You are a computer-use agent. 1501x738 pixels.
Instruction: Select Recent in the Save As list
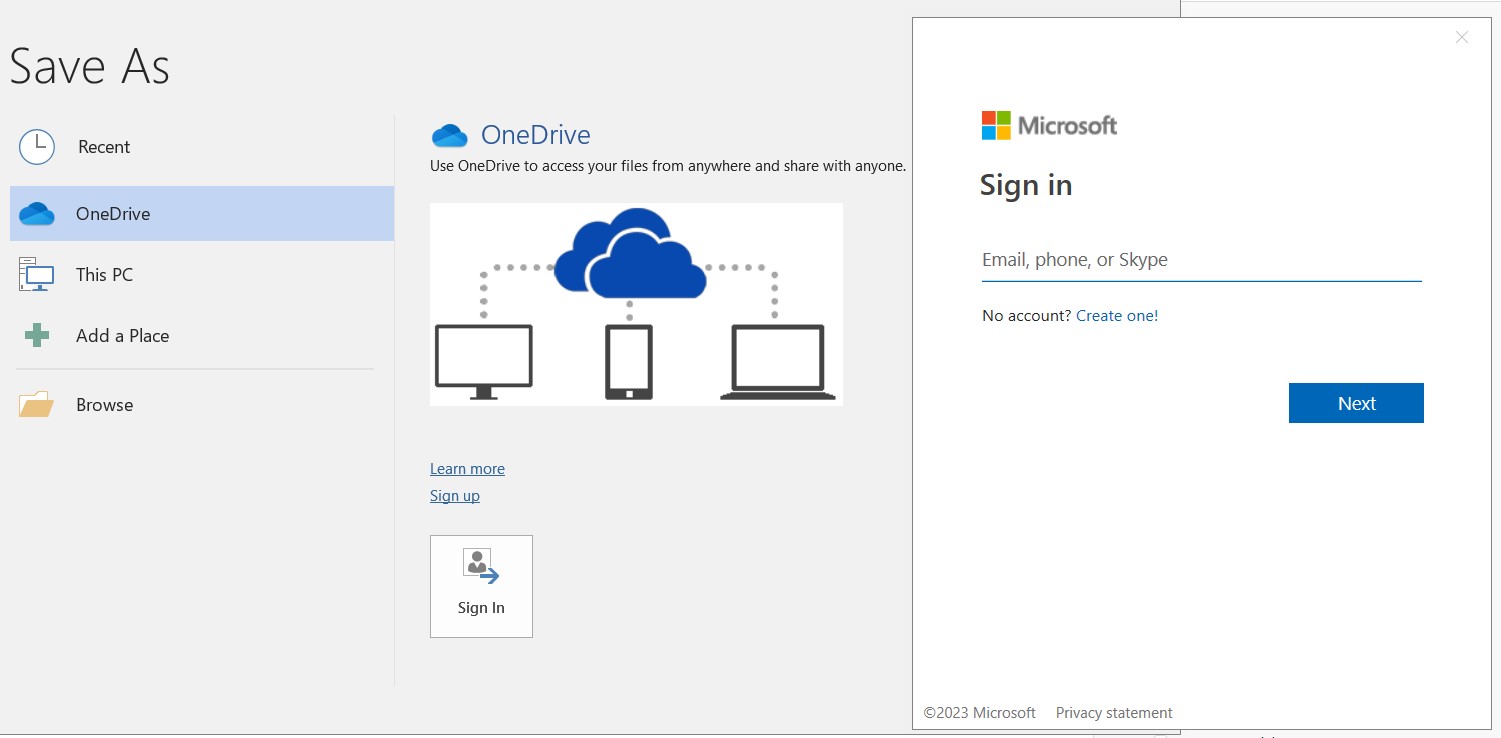pos(104,147)
